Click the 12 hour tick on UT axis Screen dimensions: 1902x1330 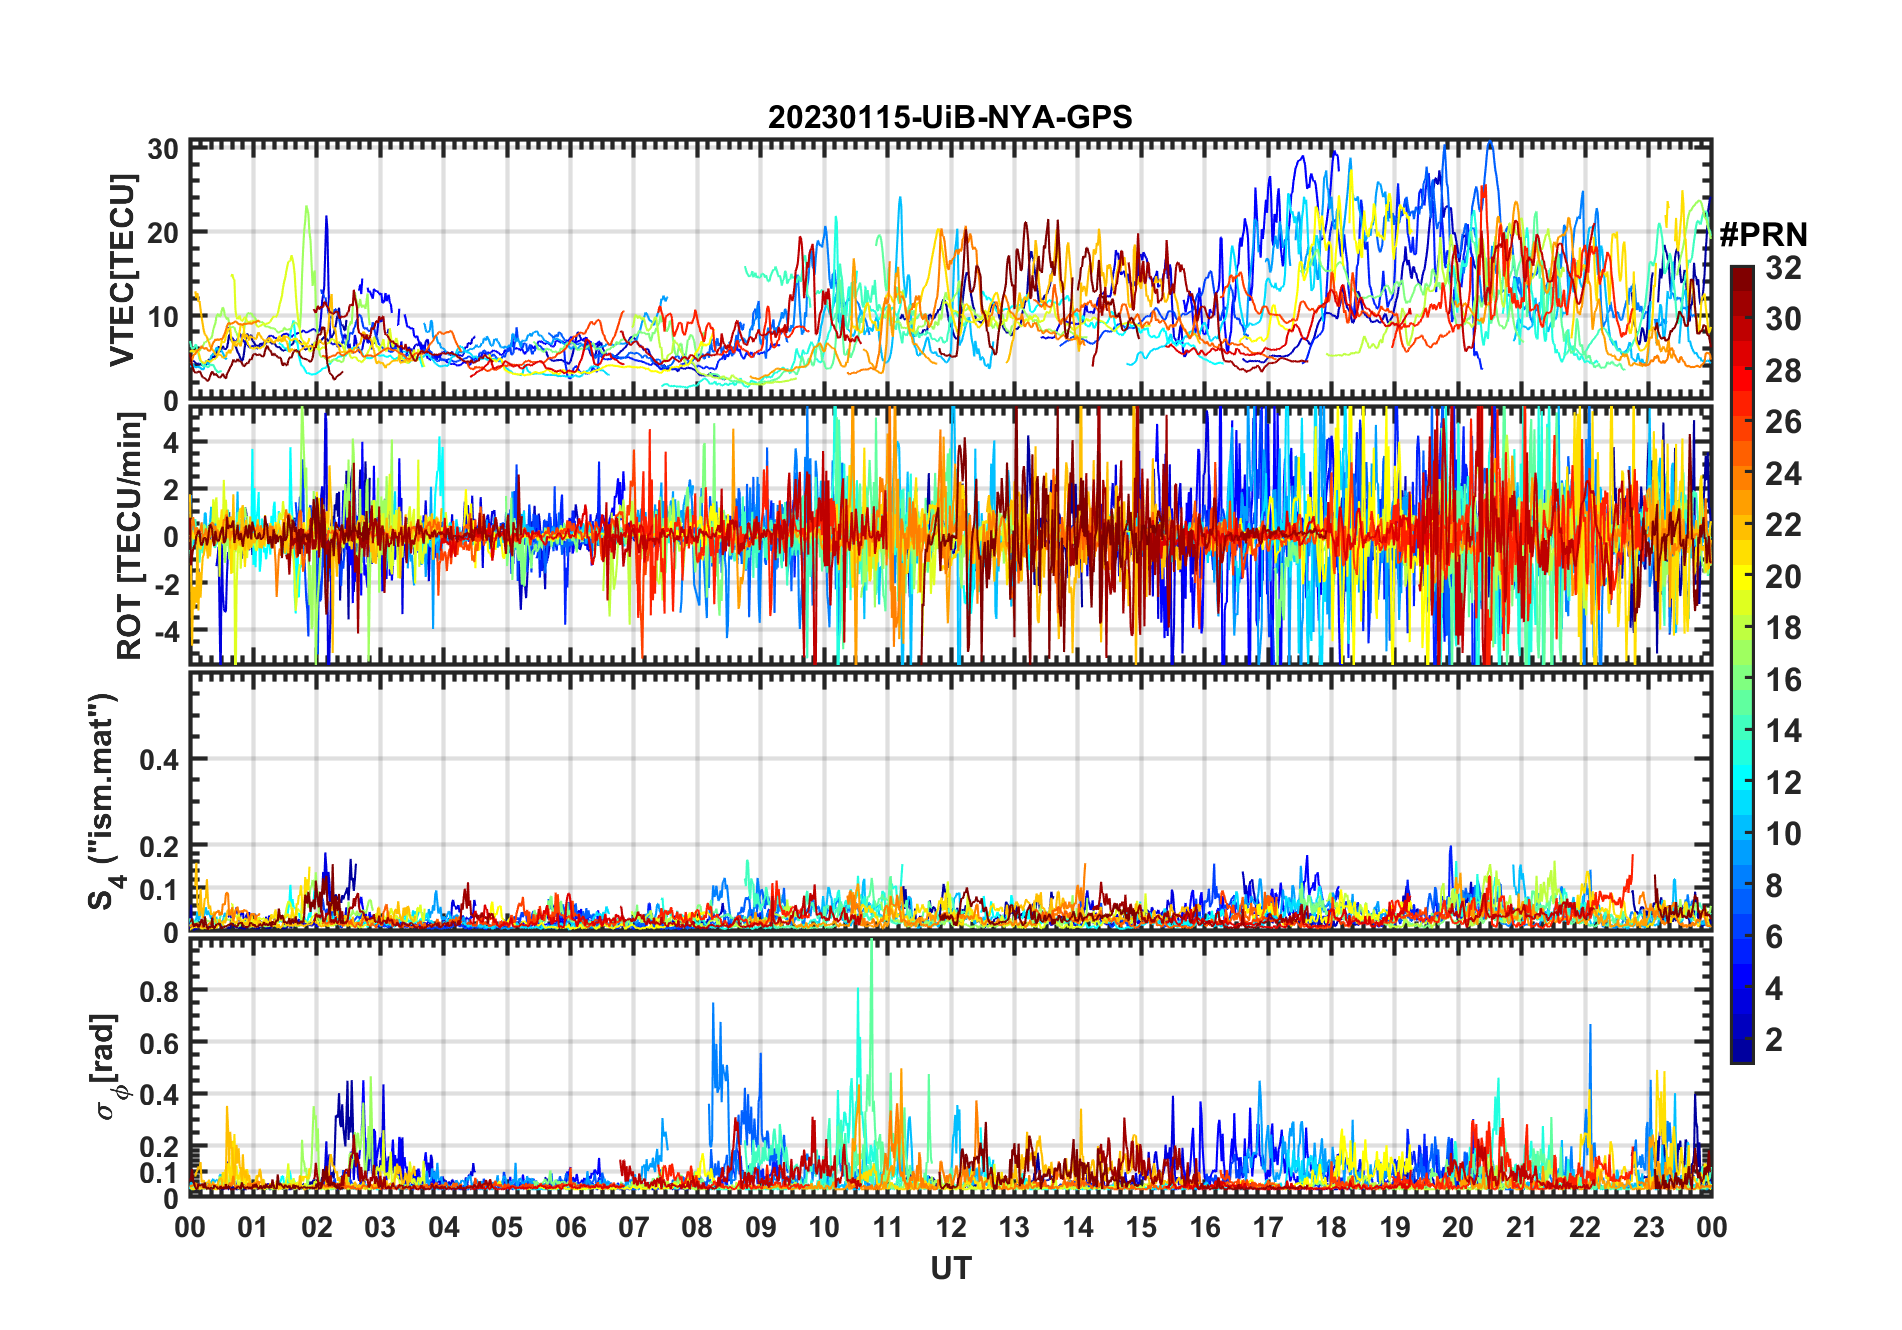point(951,1227)
